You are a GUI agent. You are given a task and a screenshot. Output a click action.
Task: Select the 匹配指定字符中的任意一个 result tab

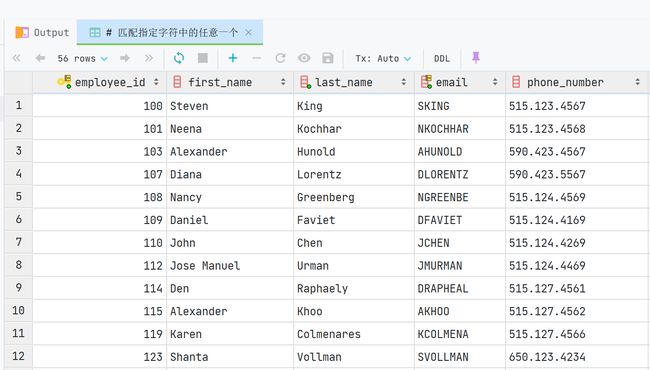170,32
